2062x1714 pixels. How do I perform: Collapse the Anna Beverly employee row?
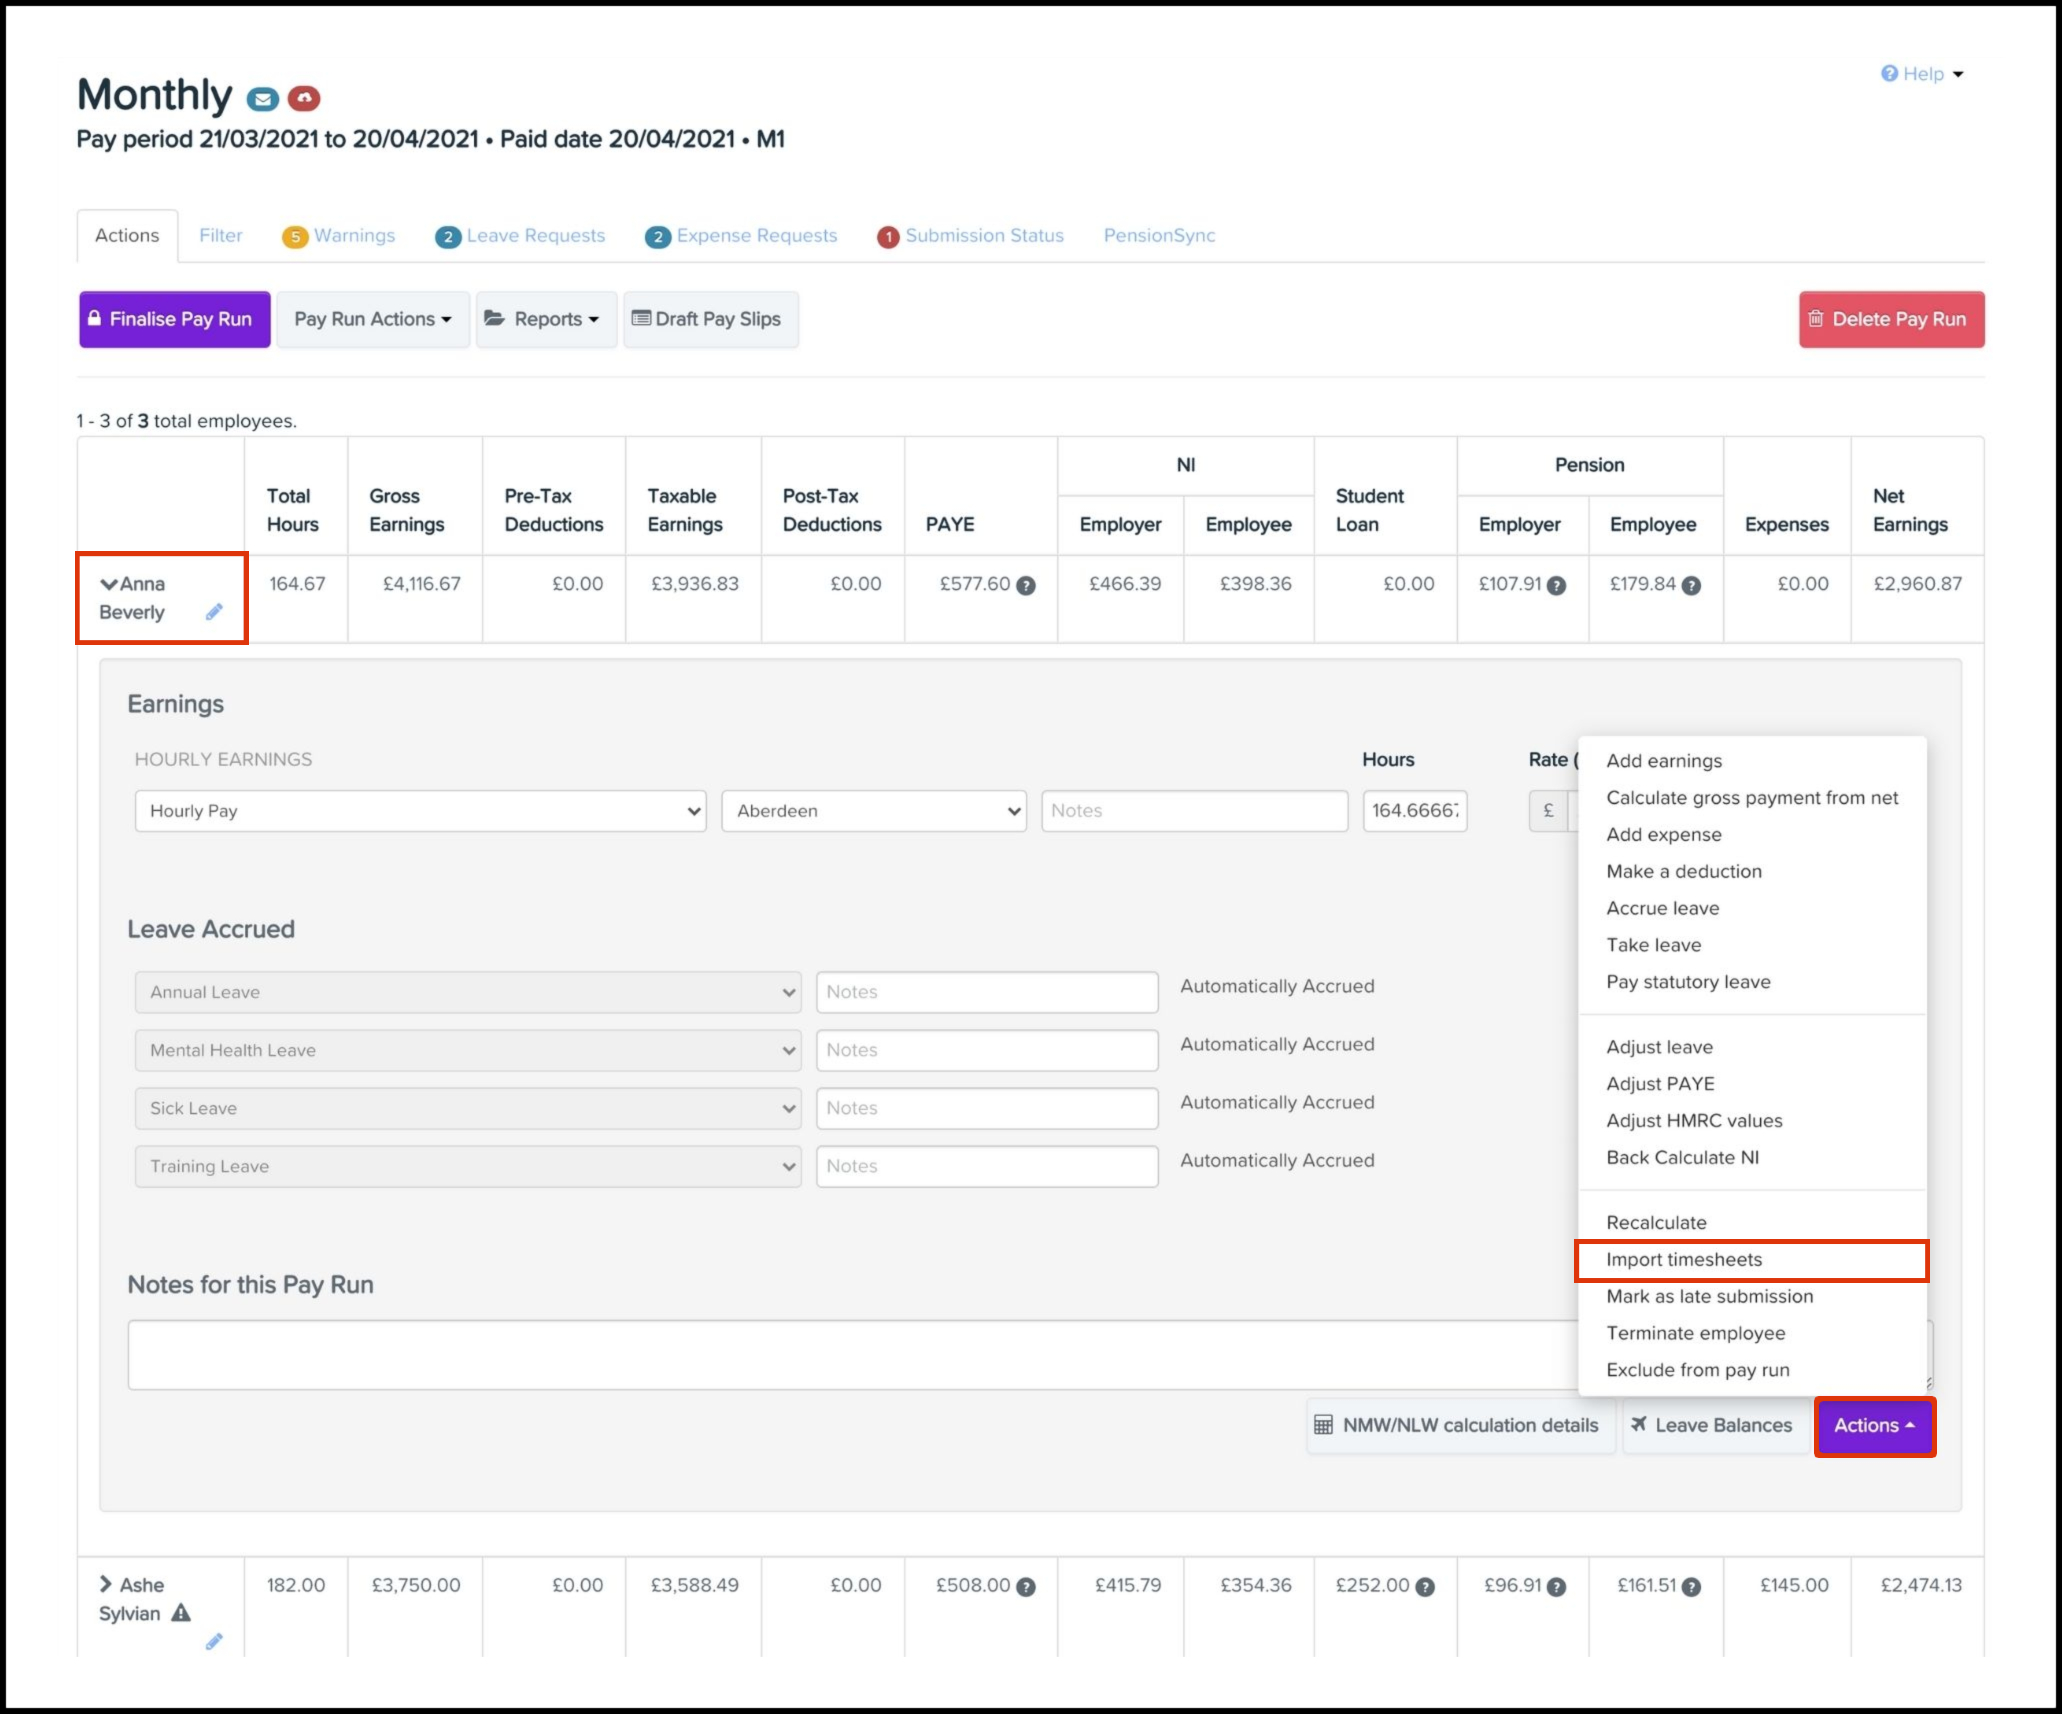pos(108,584)
